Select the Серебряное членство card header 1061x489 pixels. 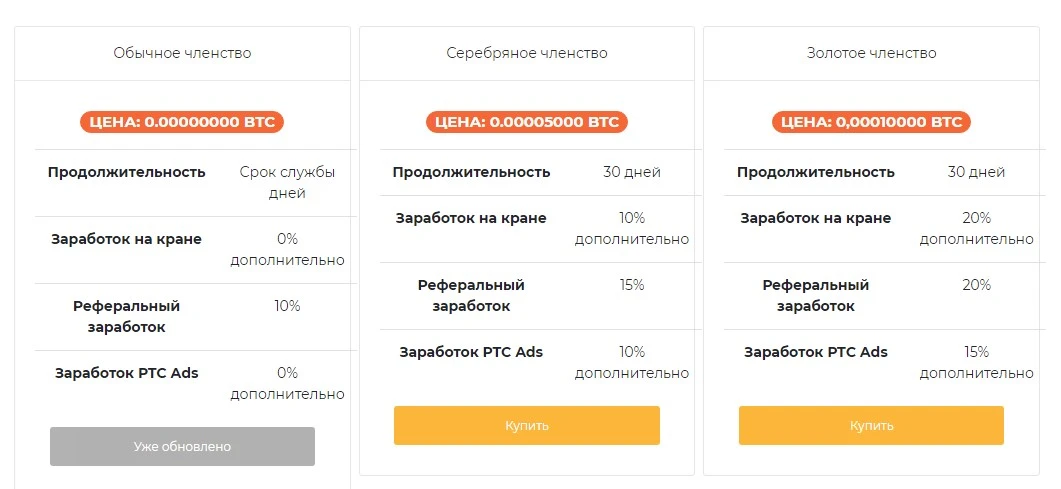pos(526,53)
